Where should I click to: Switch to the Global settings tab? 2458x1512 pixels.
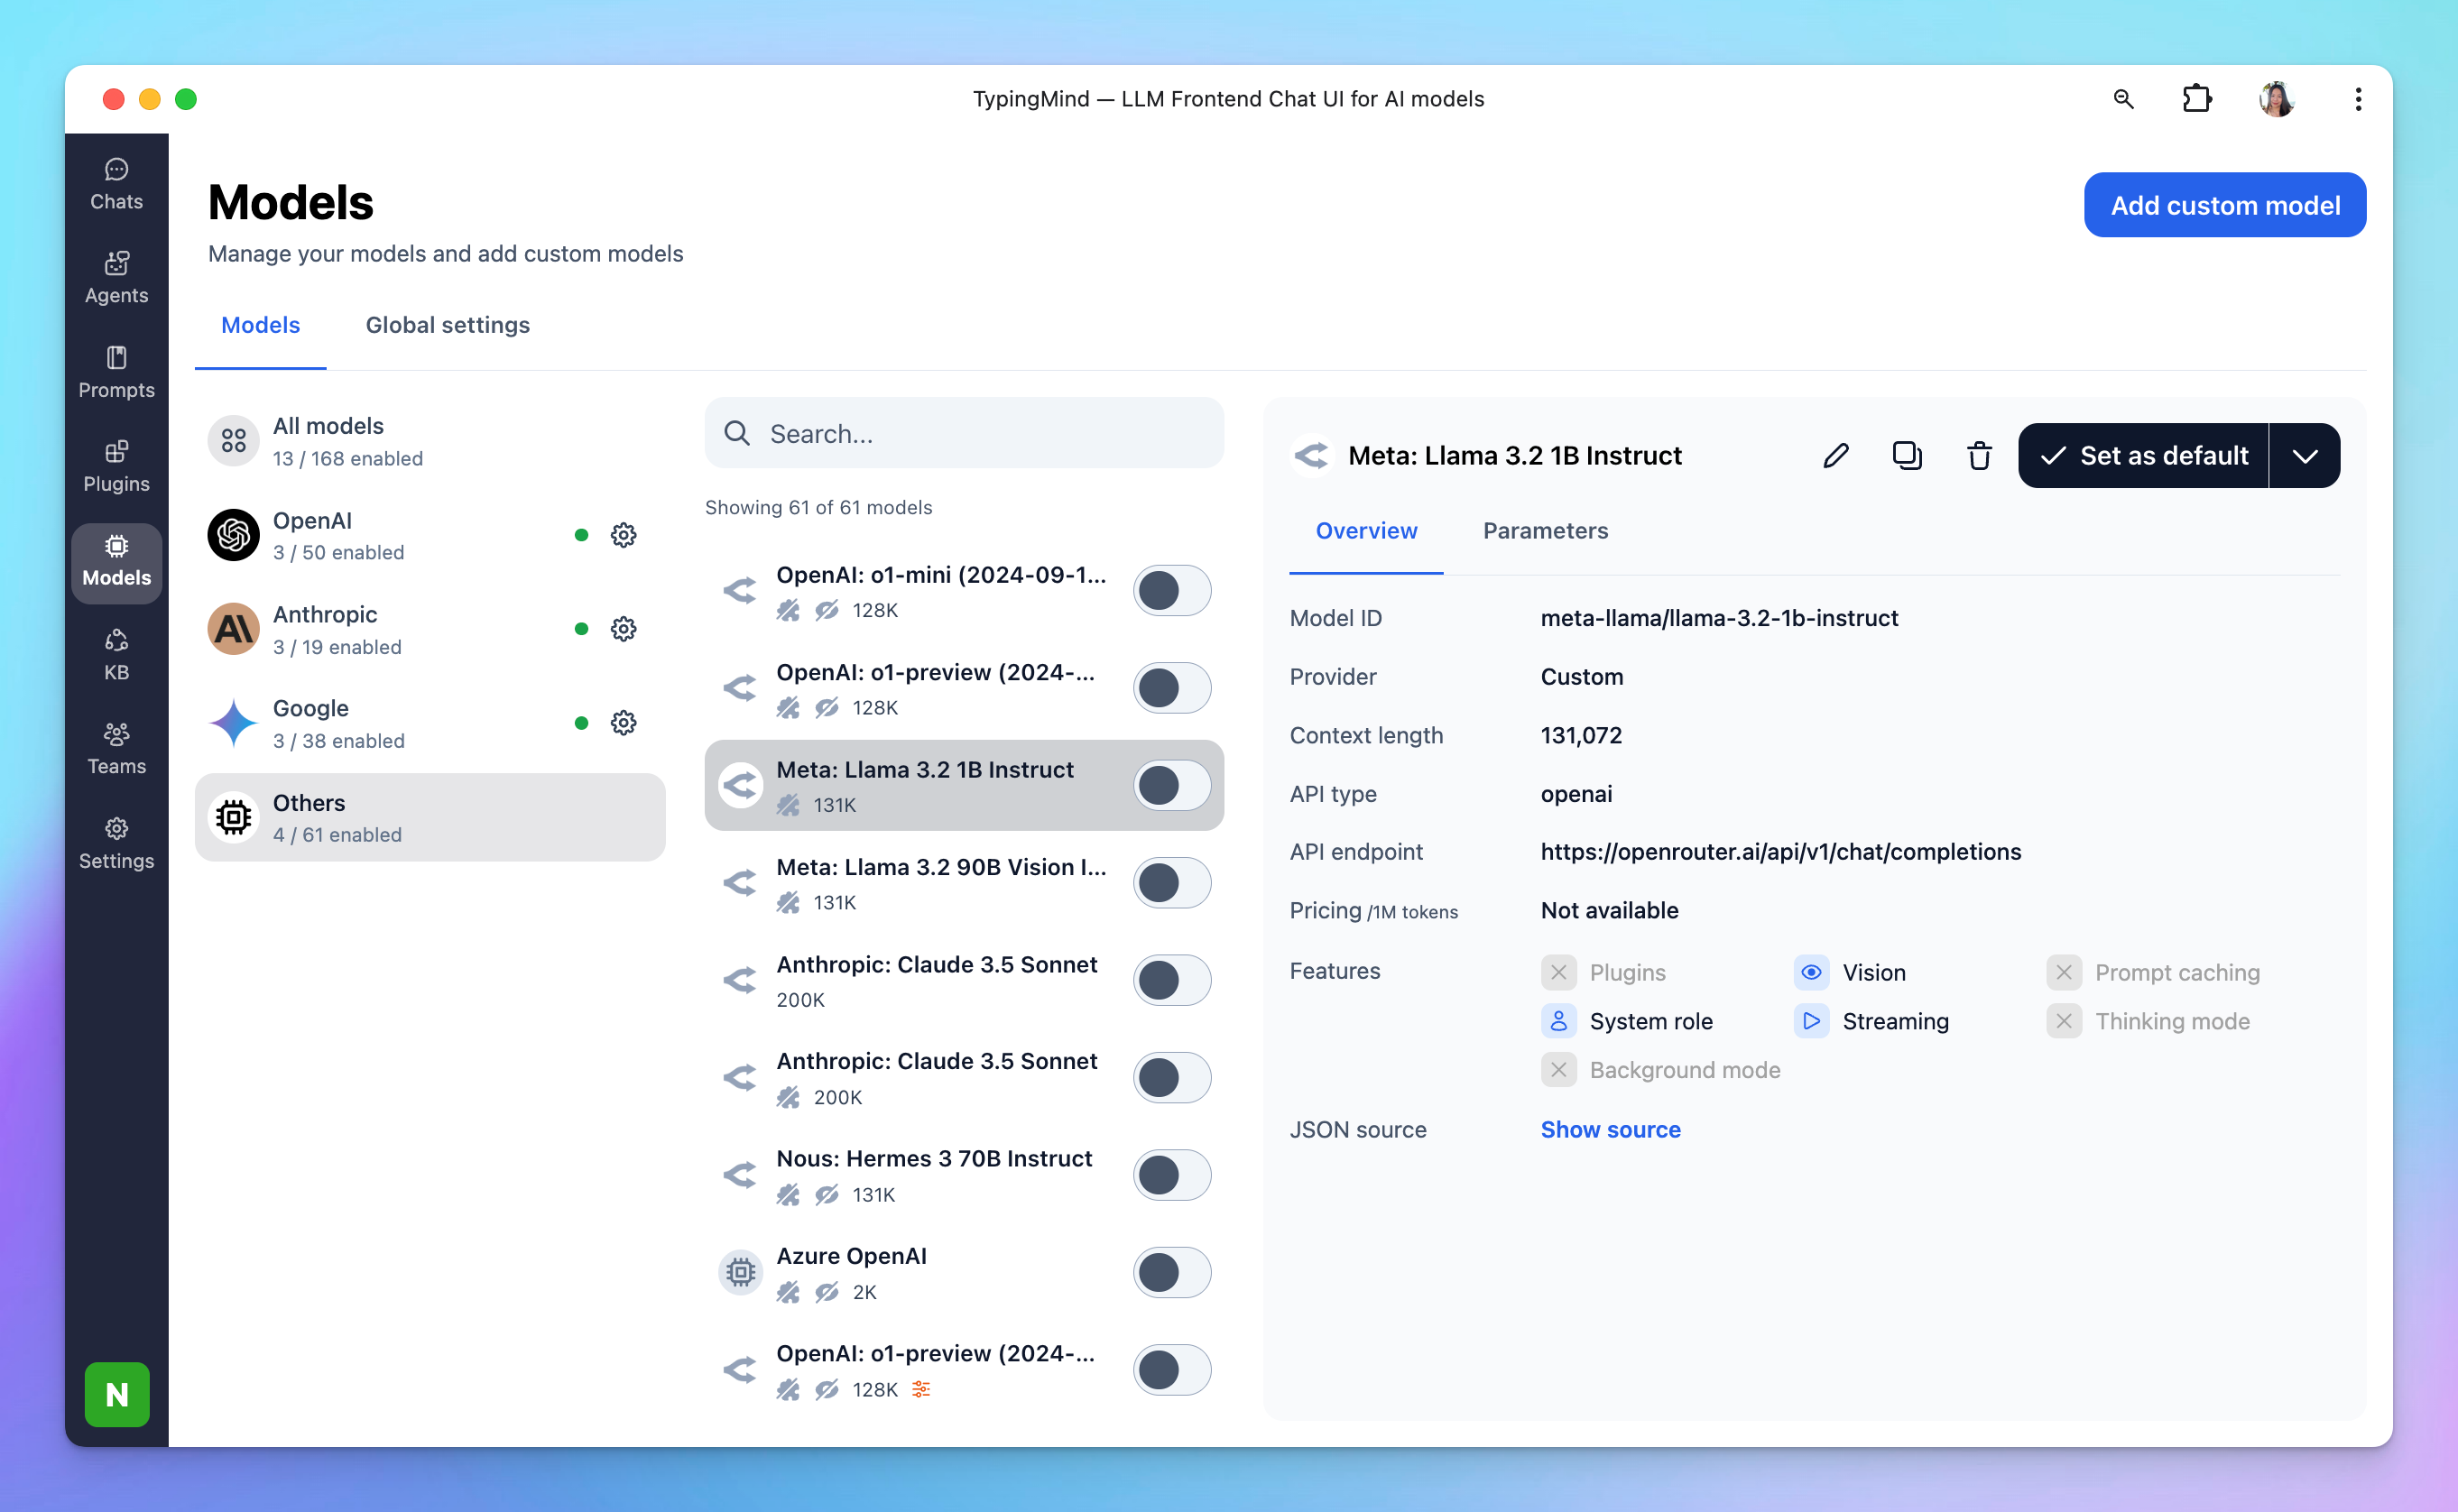[x=447, y=325]
